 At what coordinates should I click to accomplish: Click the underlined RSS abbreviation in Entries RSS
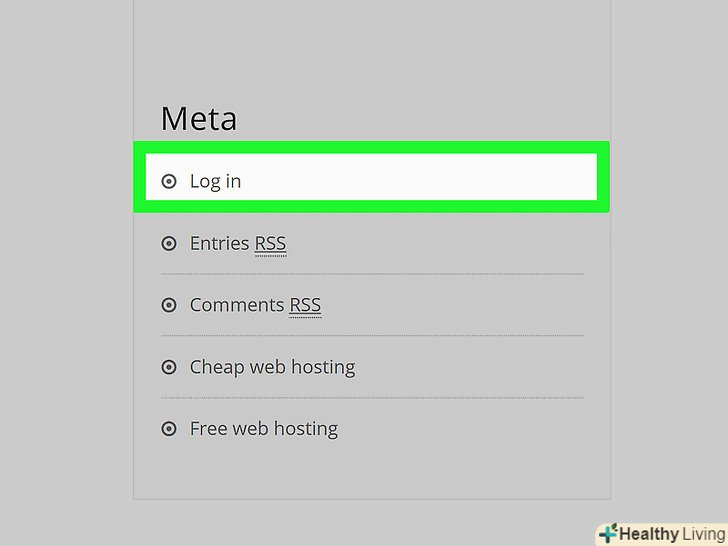[270, 243]
